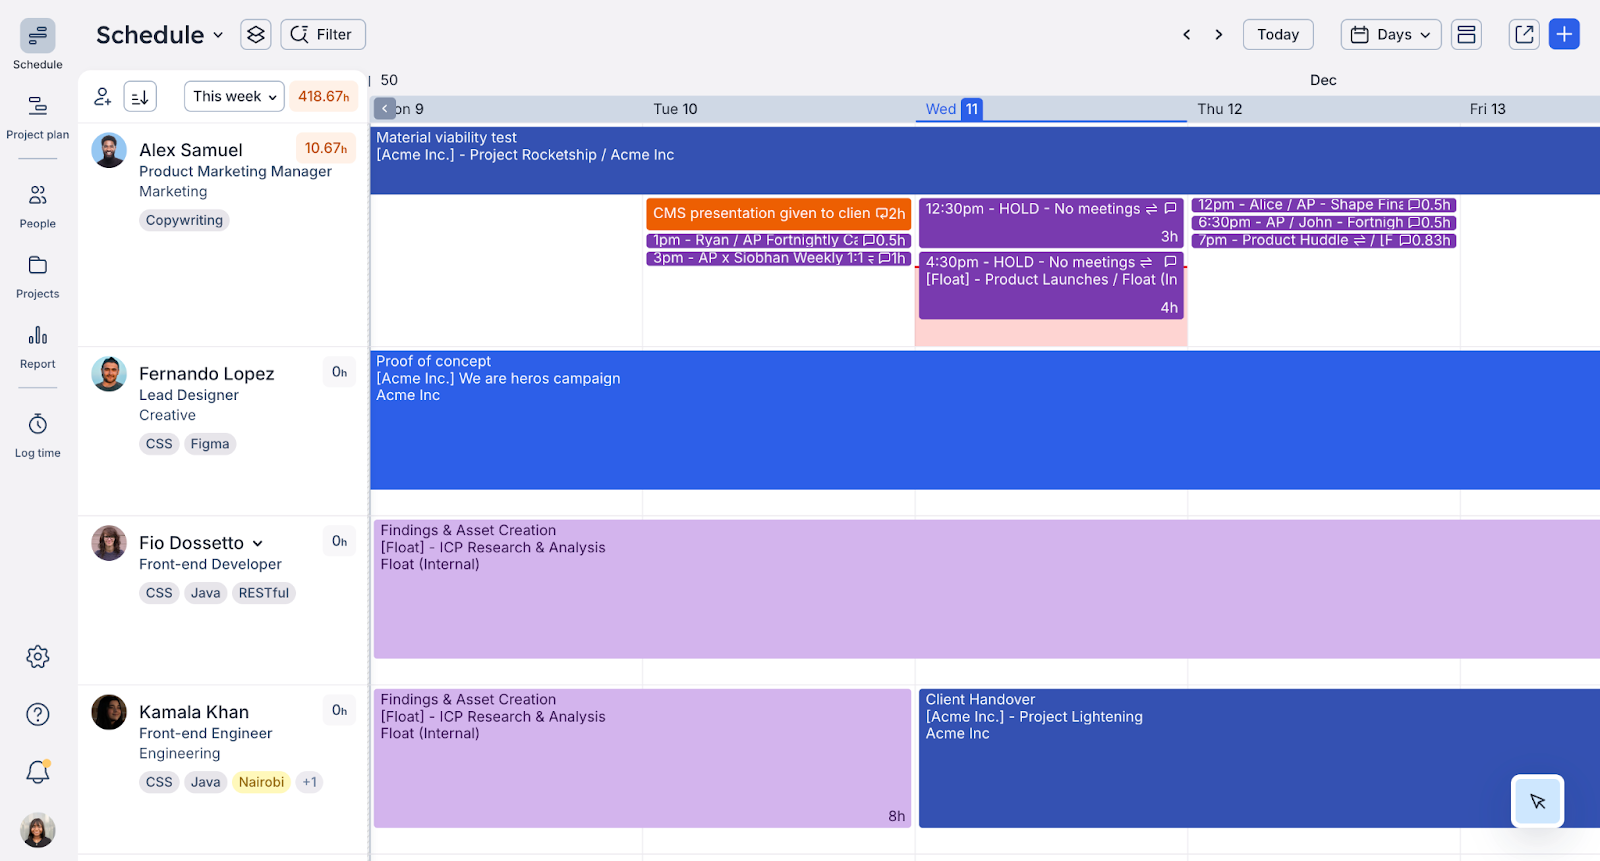Viewport: 1600px width, 861px height.
Task: Open the help question mark icon
Action: pyautogui.click(x=38, y=714)
